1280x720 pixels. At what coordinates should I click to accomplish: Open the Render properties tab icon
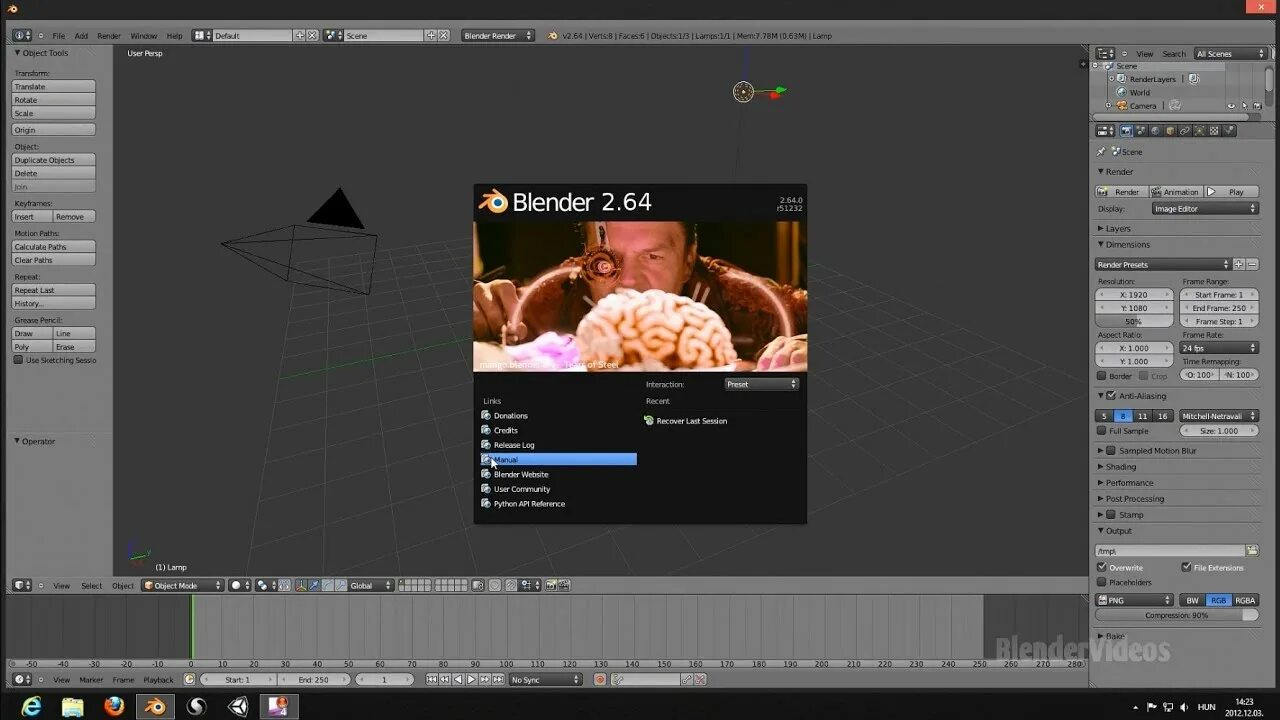pos(1126,130)
